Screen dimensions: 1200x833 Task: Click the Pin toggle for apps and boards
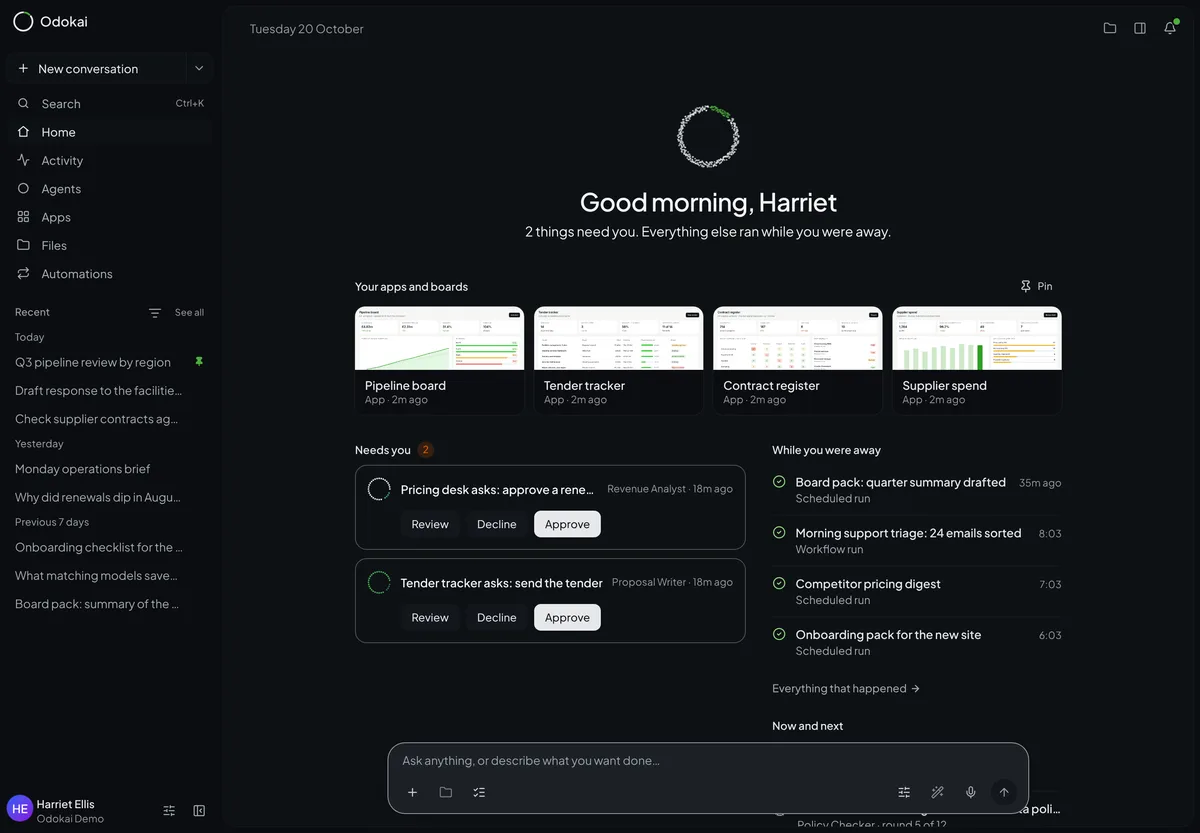point(1036,286)
